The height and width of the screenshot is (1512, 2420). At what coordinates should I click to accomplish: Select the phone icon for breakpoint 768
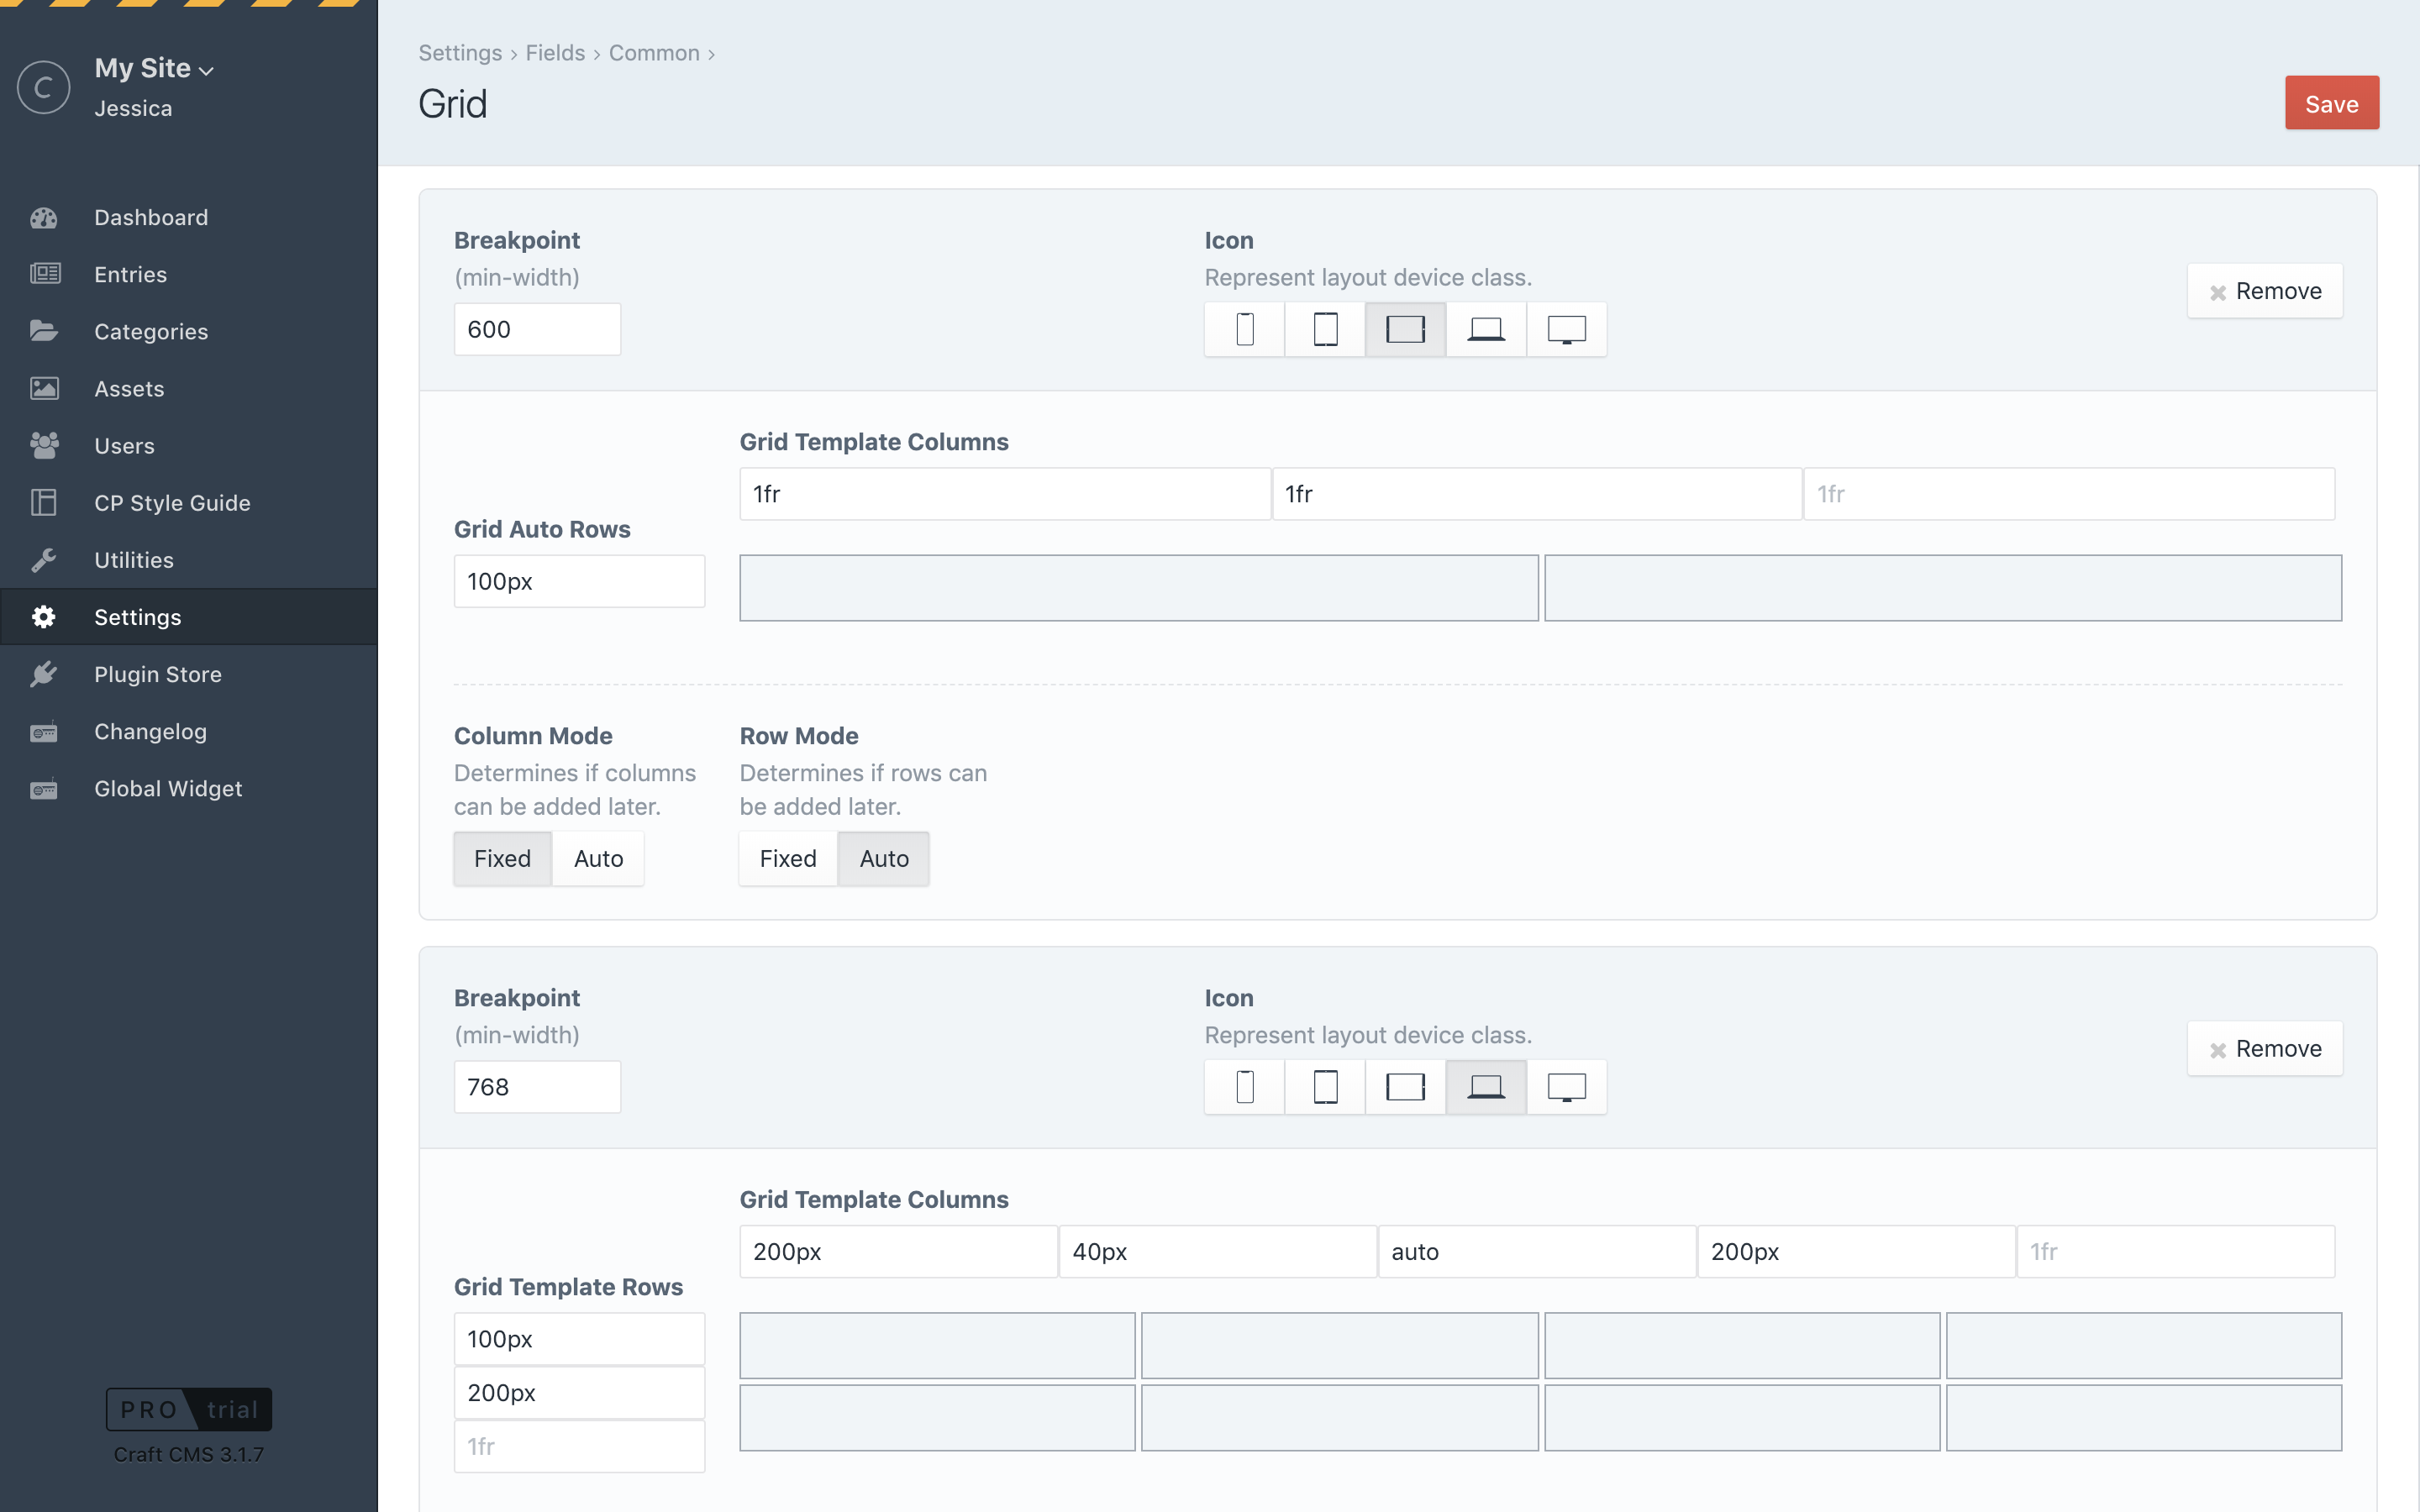click(1244, 1087)
